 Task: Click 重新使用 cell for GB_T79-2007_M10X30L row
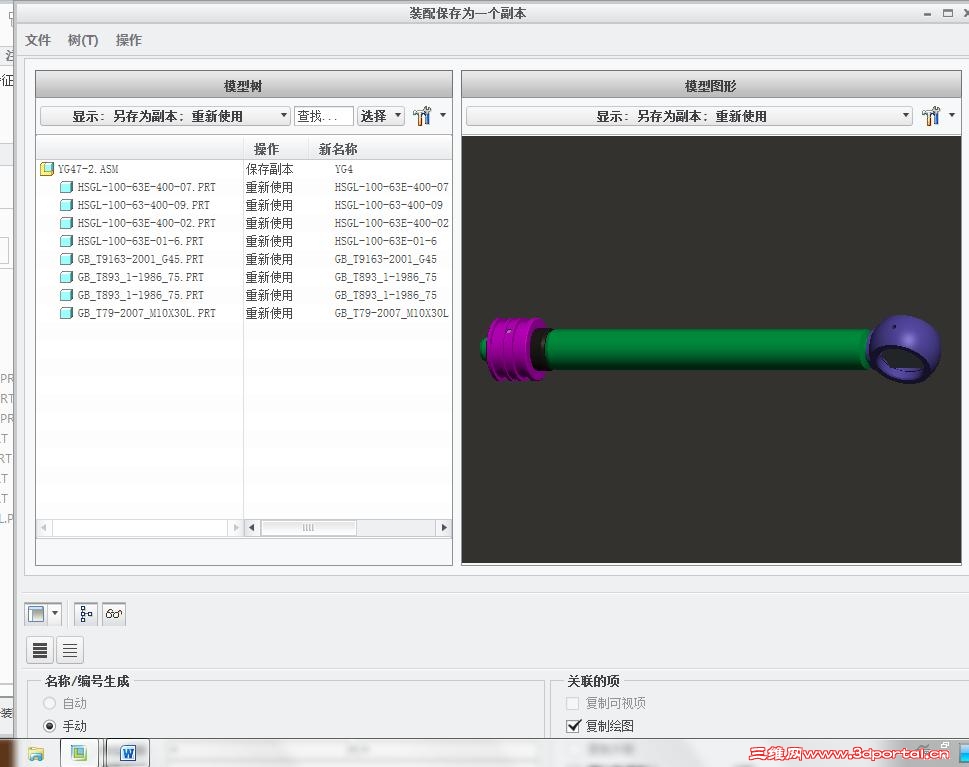269,313
